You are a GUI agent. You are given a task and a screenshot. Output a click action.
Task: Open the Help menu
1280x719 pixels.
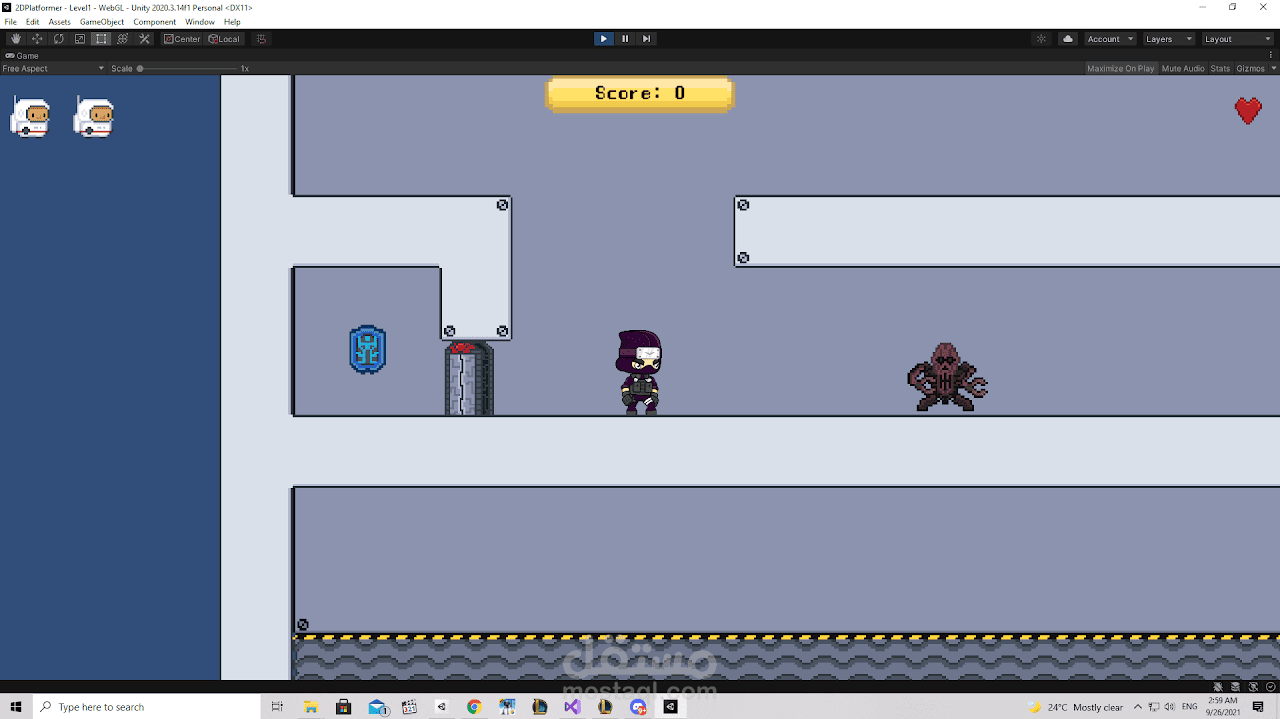pos(232,21)
